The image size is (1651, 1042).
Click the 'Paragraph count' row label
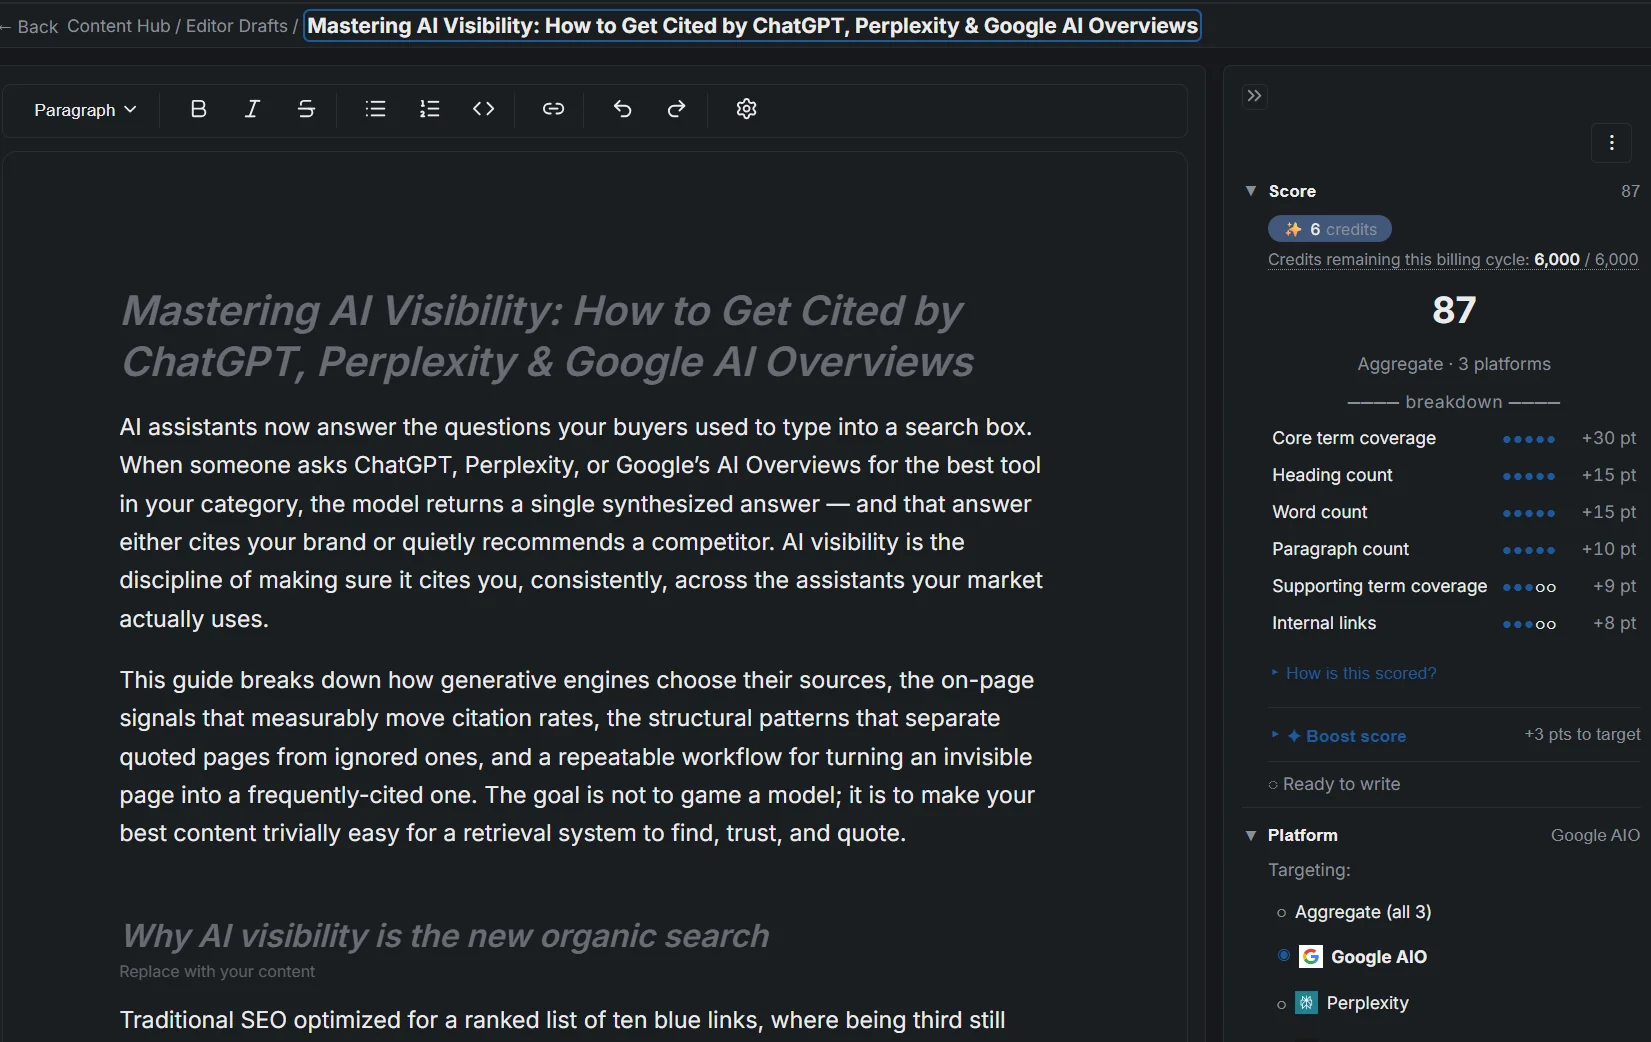click(x=1340, y=549)
